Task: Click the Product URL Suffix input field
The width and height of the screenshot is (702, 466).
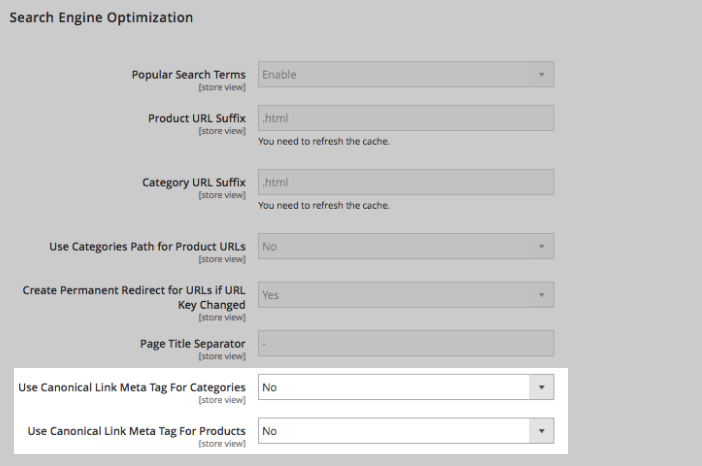Action: coord(406,118)
